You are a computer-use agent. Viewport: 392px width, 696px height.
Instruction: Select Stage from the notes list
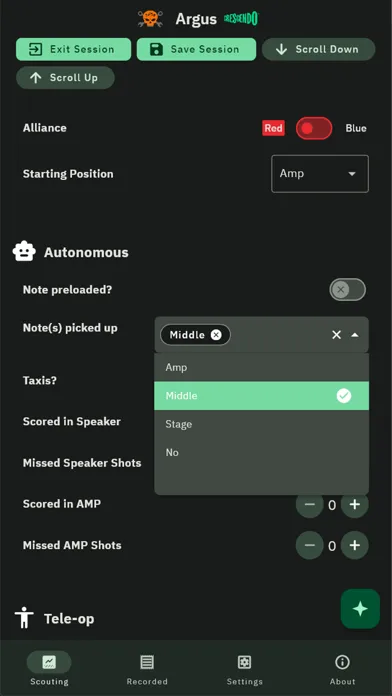point(261,424)
